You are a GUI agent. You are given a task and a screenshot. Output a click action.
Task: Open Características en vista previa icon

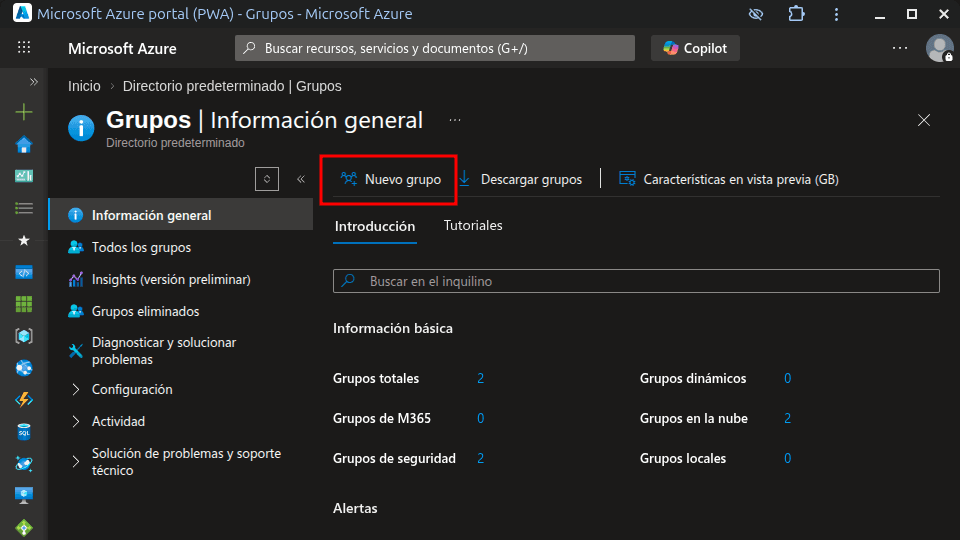click(628, 179)
